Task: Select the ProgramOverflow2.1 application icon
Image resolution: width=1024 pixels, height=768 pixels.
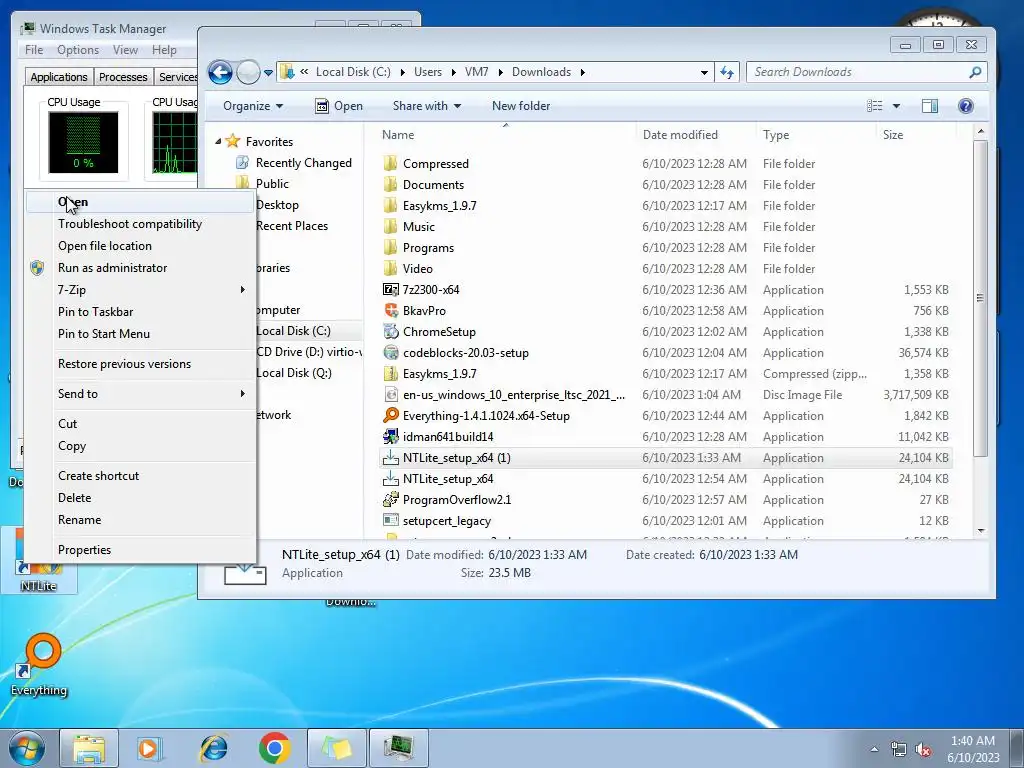Action: point(391,500)
